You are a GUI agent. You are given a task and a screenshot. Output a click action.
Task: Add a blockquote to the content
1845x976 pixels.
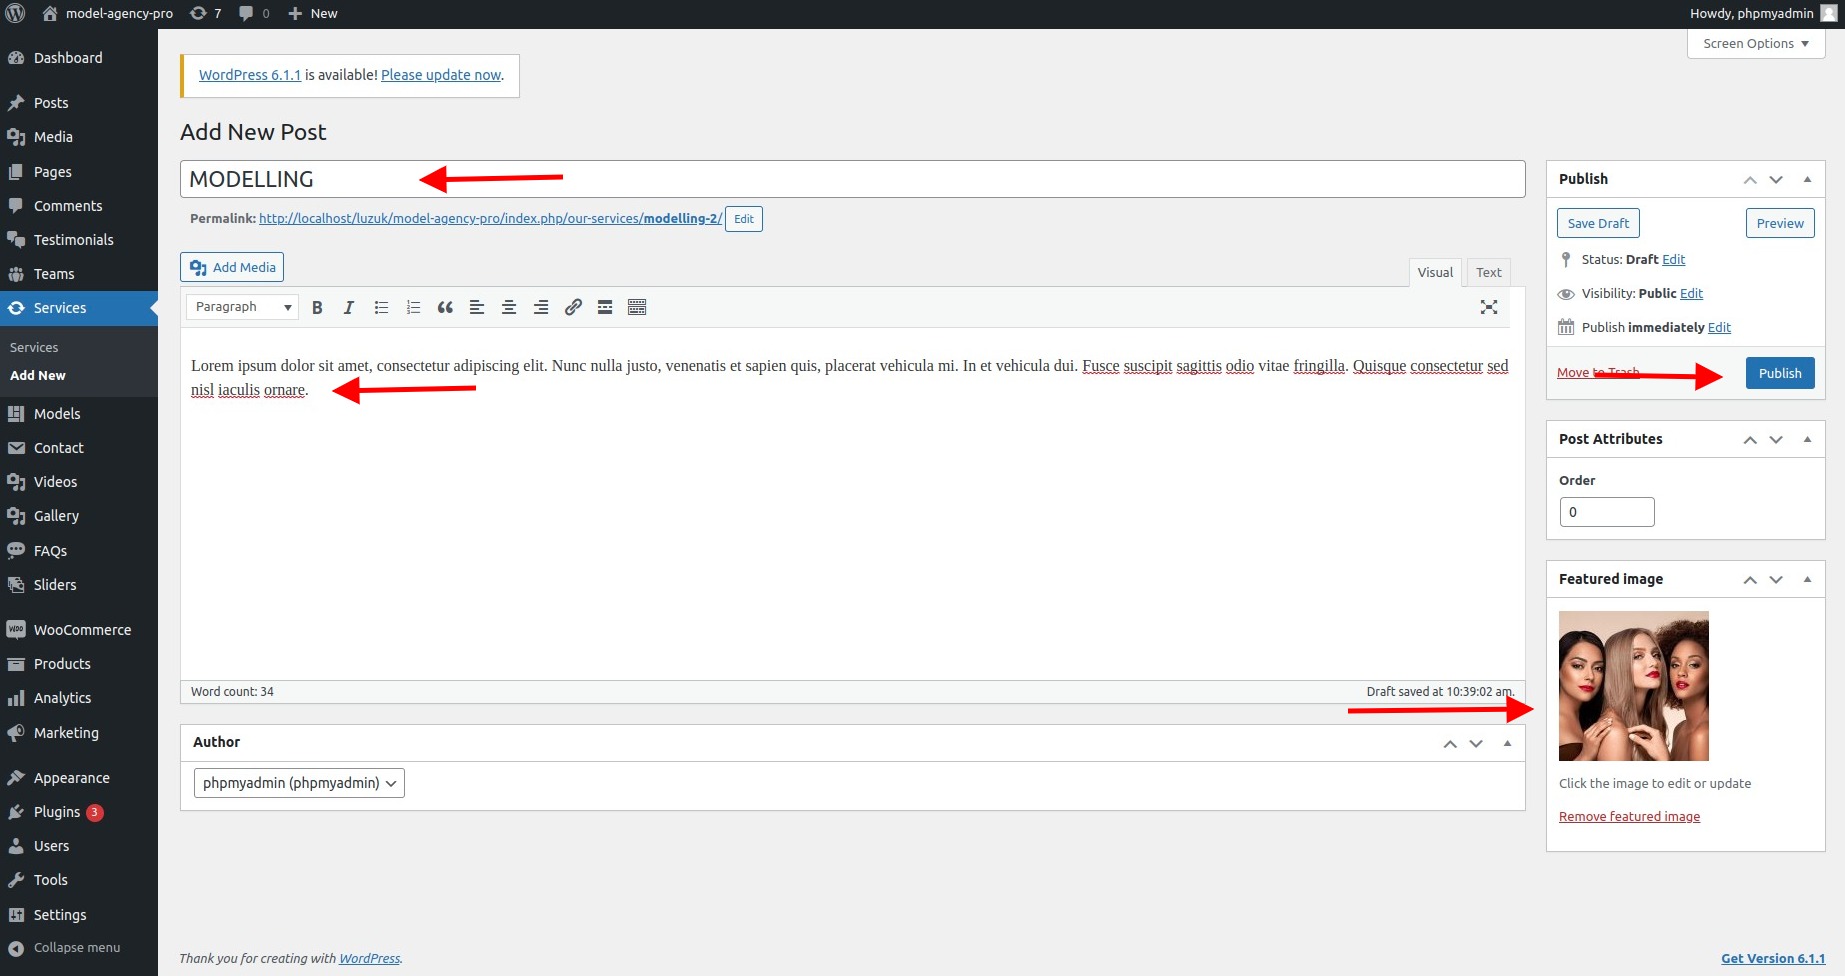click(x=445, y=308)
